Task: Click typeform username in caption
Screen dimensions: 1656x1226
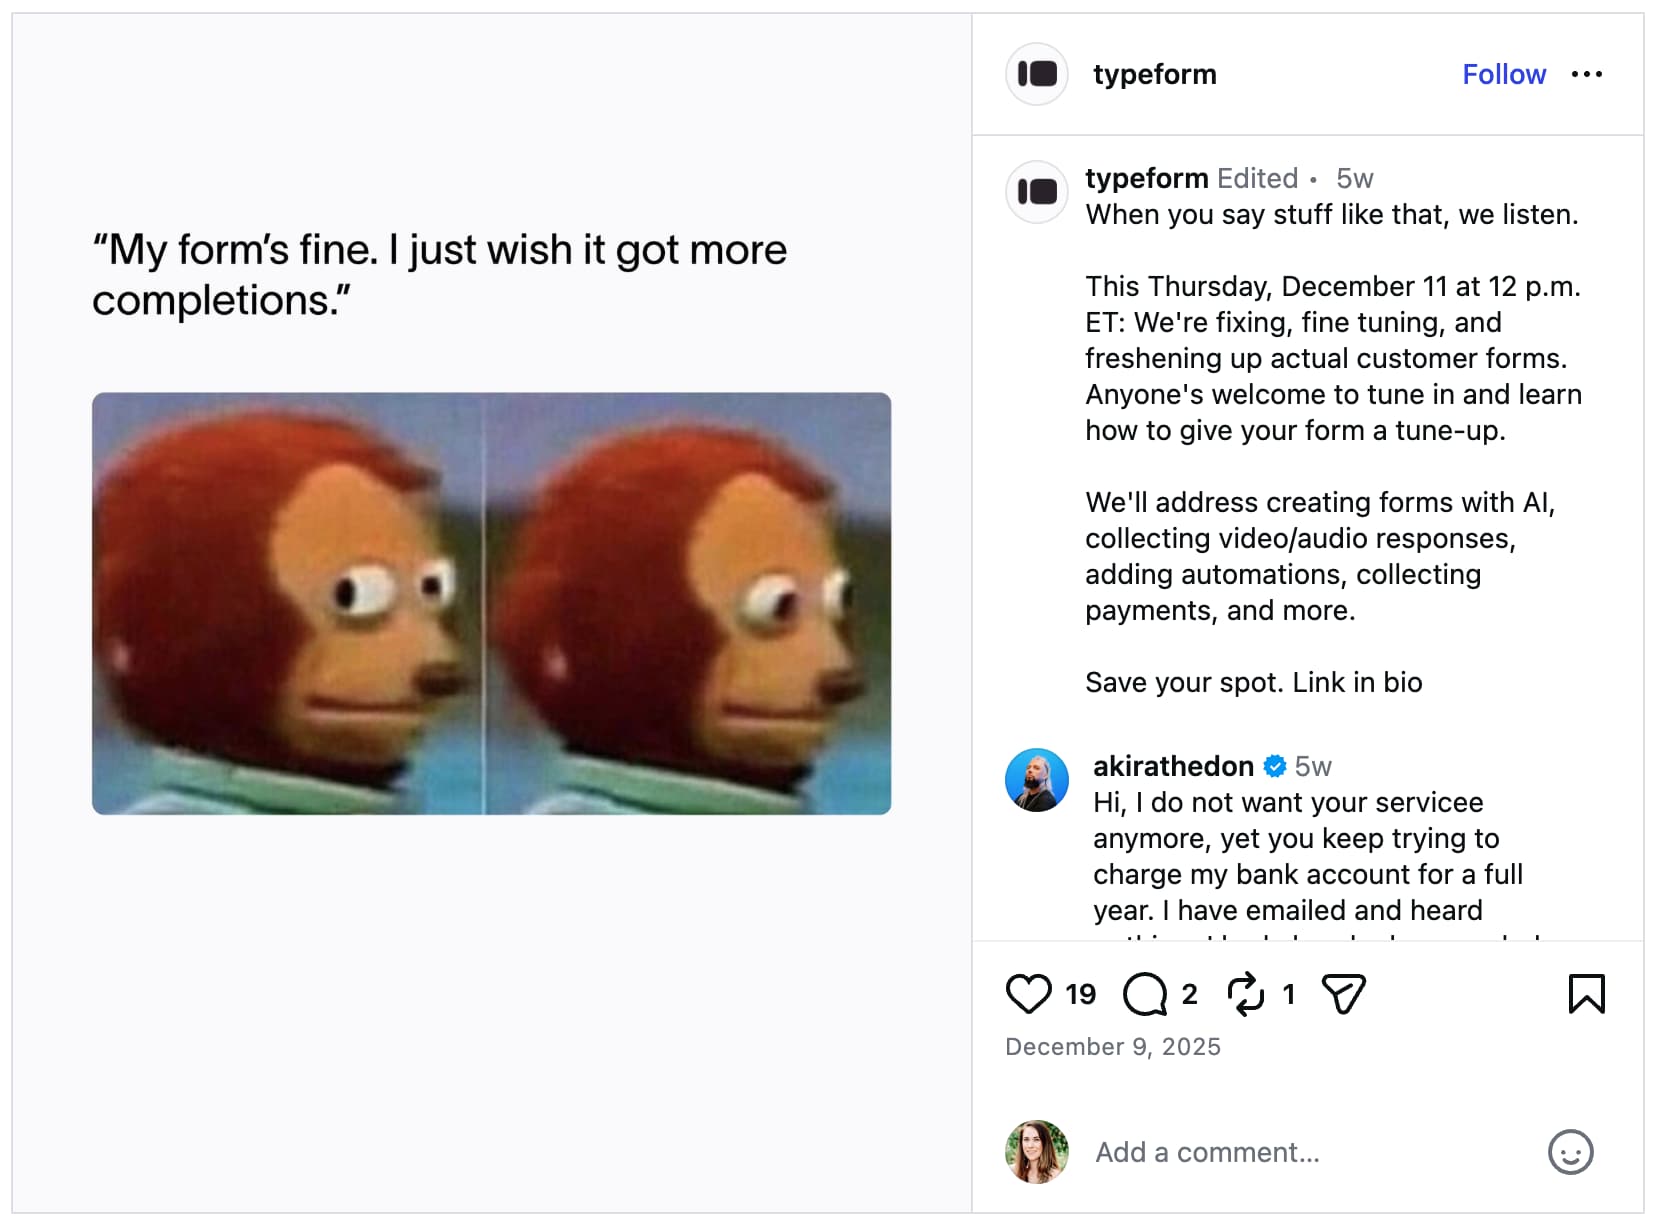Action: click(x=1147, y=178)
